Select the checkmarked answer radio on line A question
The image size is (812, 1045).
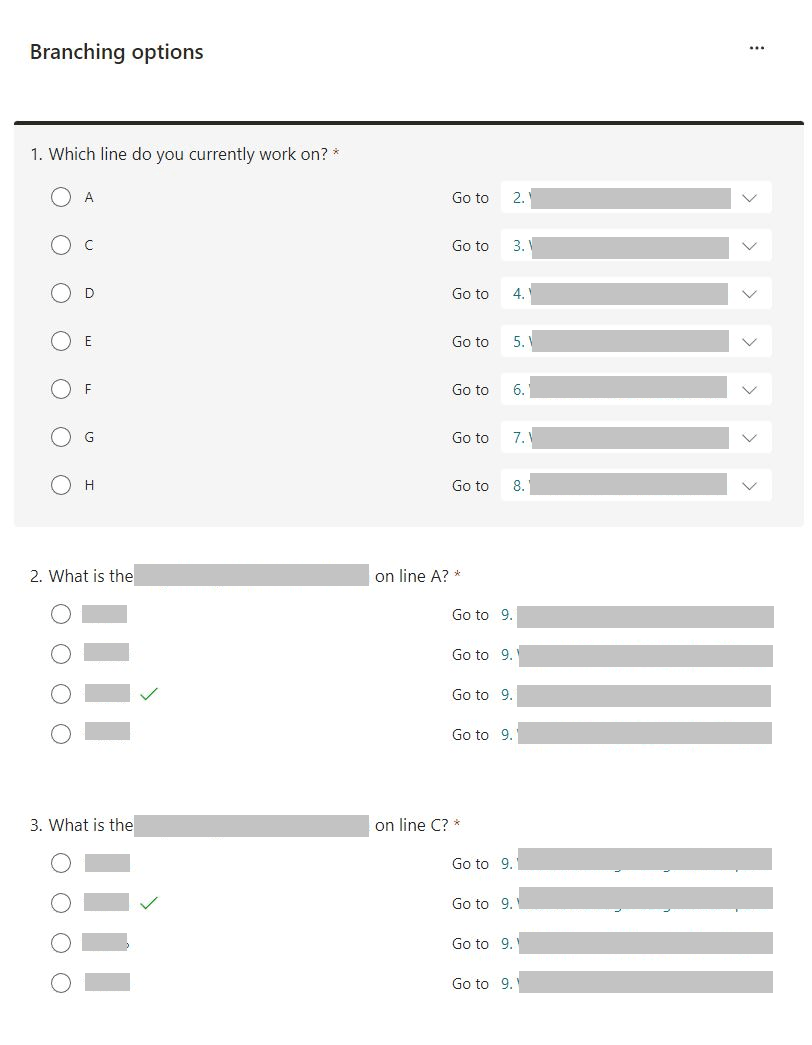tap(61, 694)
